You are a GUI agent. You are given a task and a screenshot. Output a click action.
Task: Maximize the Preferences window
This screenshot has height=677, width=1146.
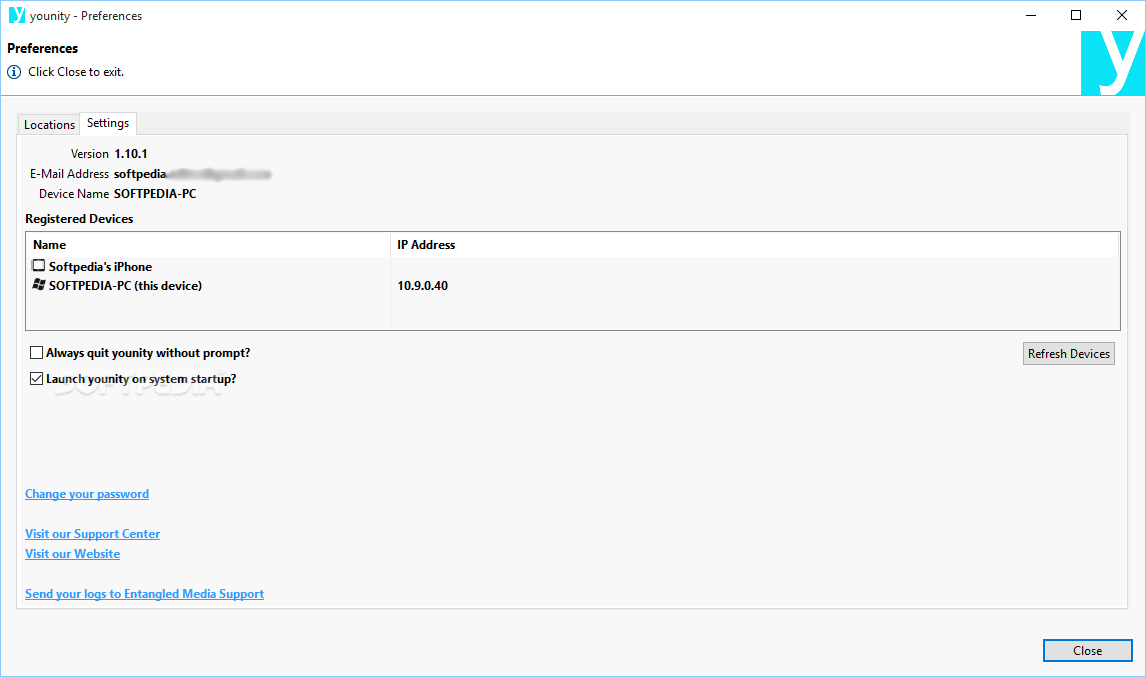1076,15
